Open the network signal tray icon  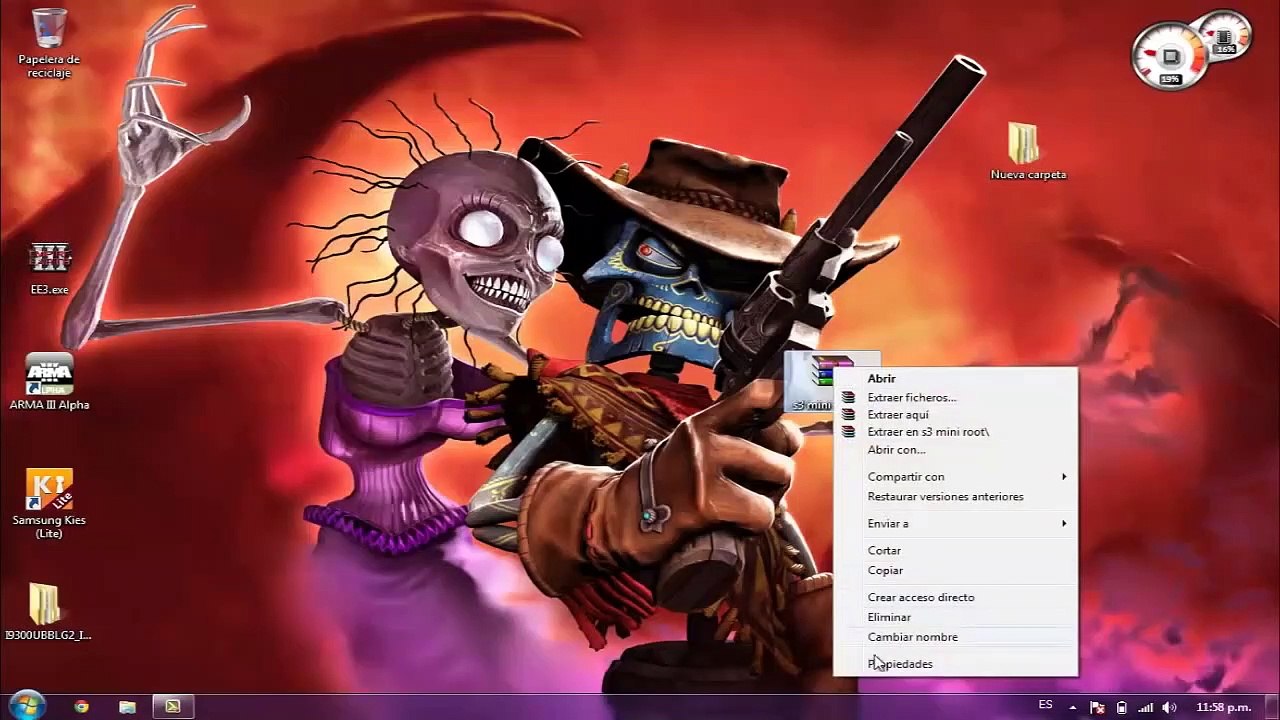[1145, 707]
